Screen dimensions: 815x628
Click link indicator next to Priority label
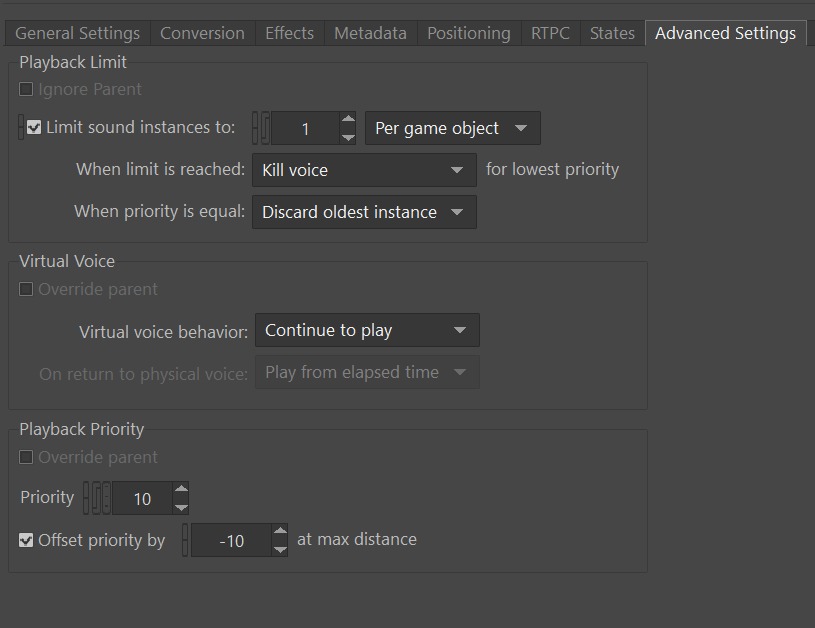click(86, 498)
